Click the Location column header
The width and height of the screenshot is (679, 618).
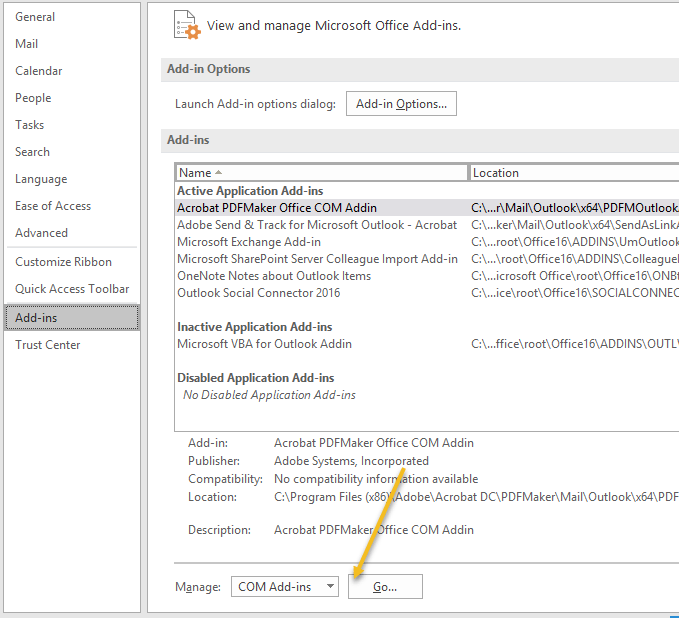574,173
